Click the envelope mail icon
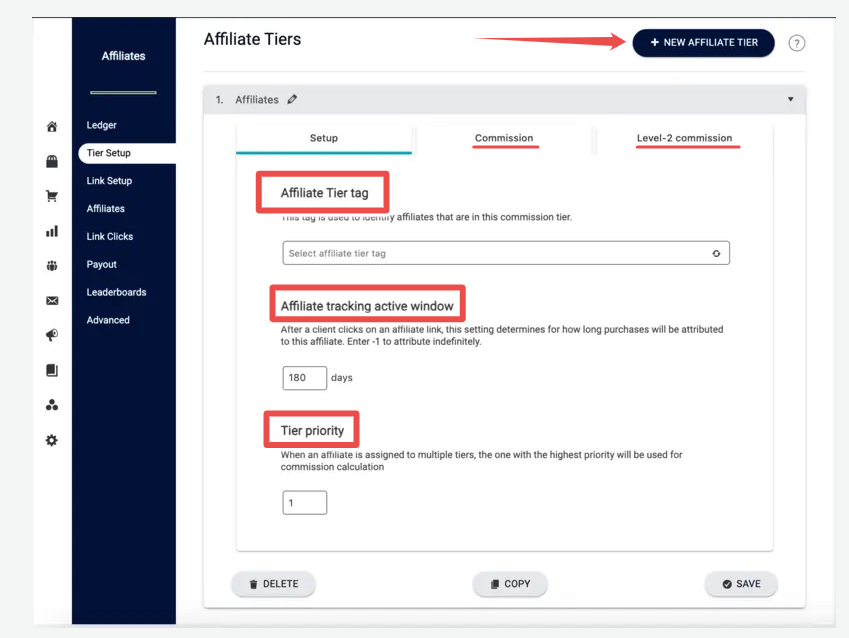 [52, 301]
